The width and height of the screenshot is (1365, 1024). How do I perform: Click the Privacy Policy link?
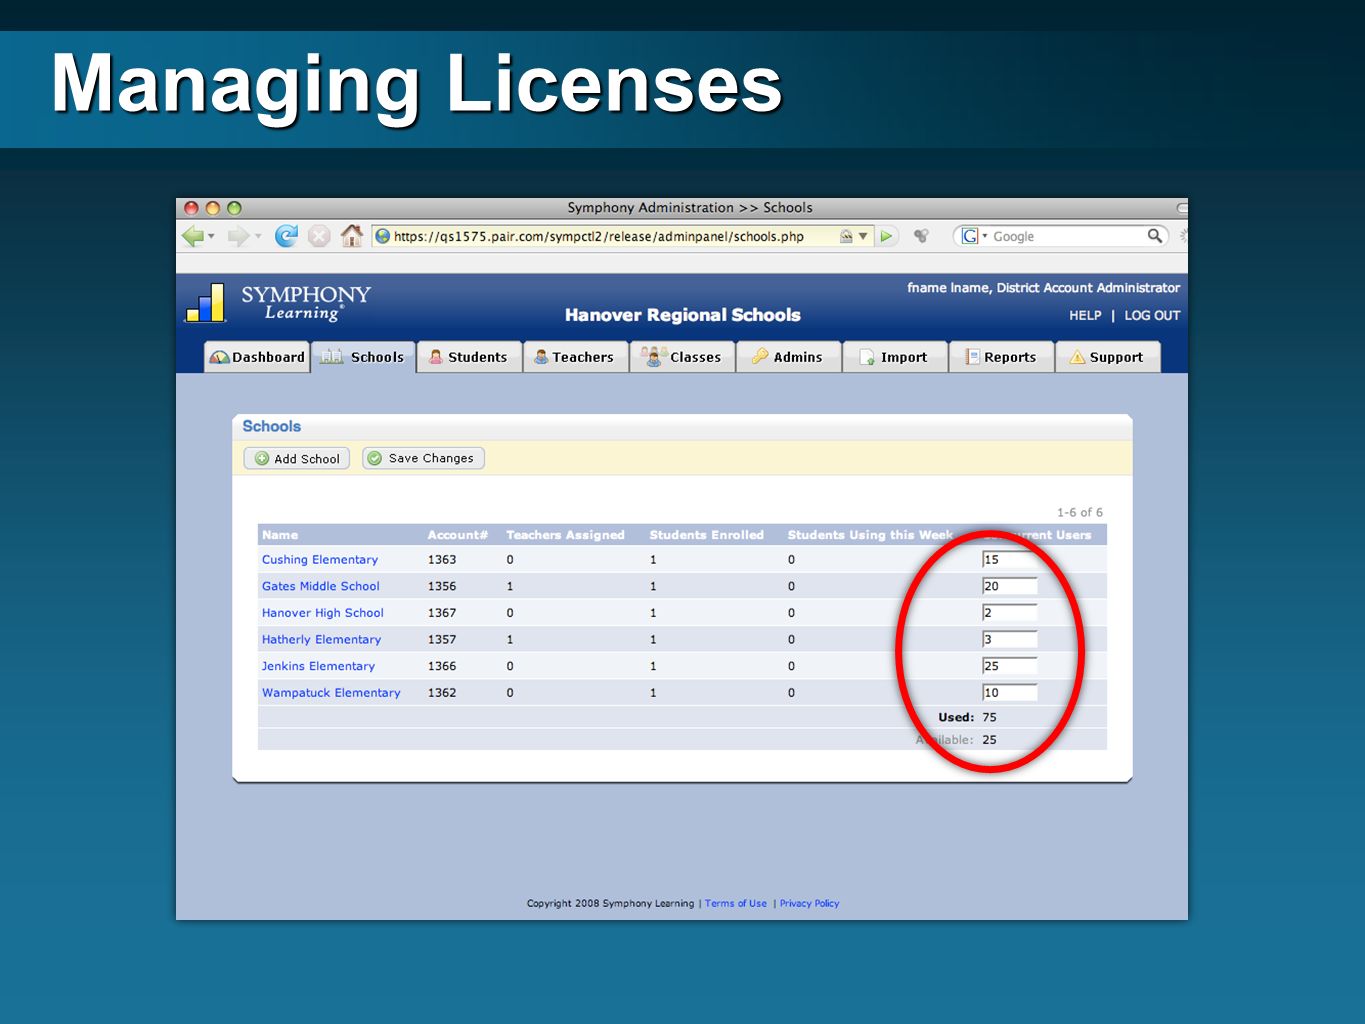(809, 903)
